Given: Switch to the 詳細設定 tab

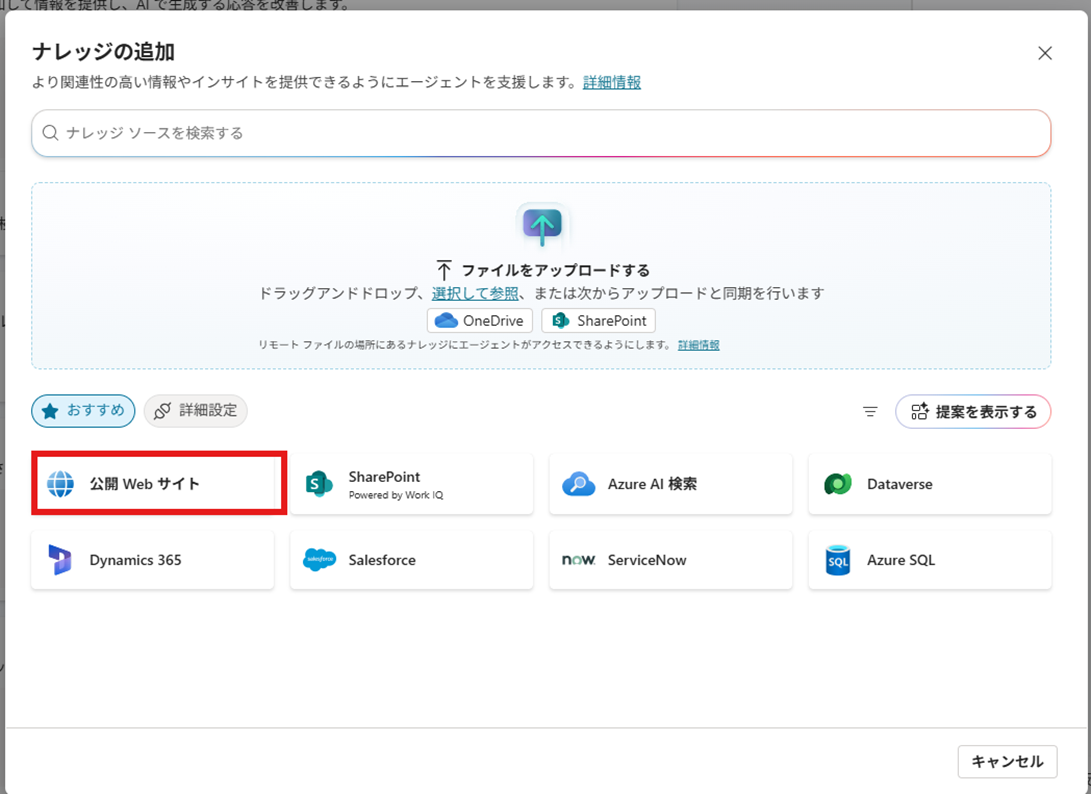Looking at the screenshot, I should [x=196, y=411].
